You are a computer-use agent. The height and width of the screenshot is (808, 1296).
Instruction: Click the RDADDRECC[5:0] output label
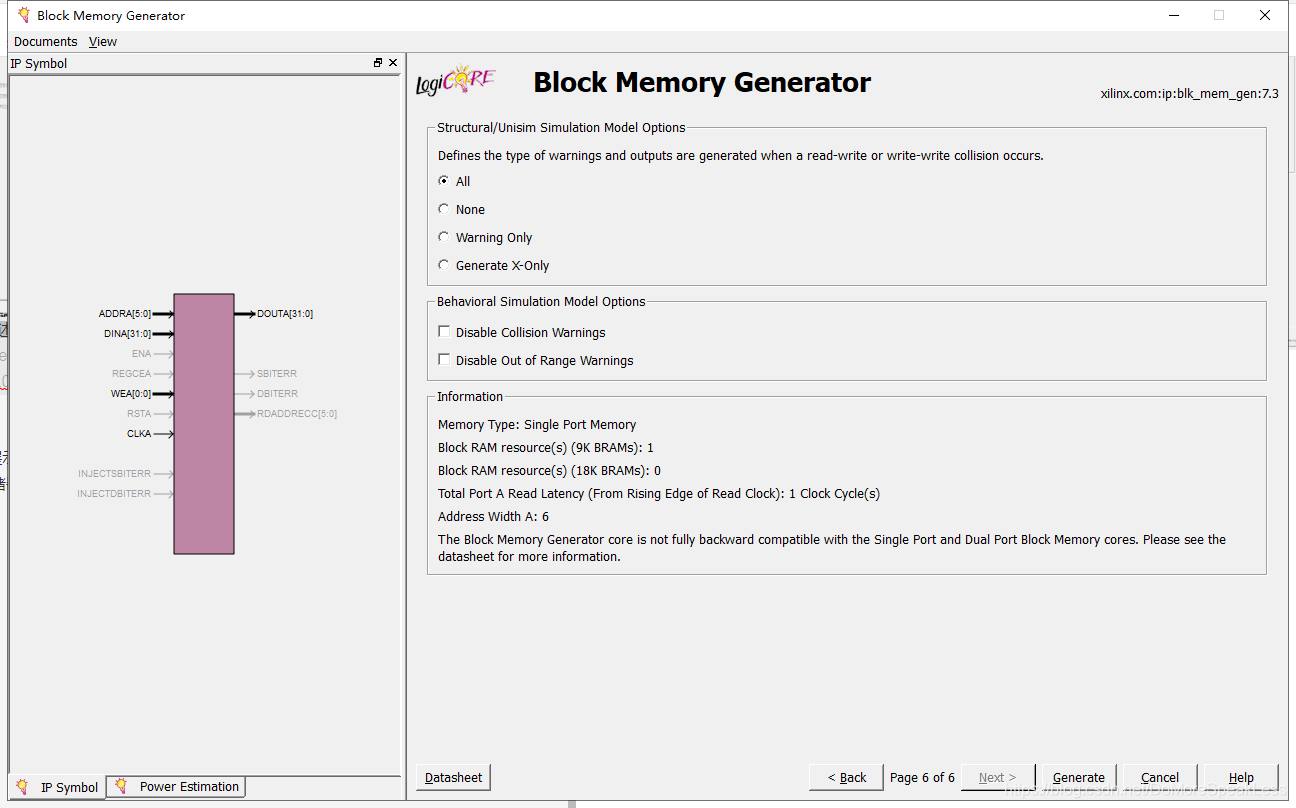(297, 414)
